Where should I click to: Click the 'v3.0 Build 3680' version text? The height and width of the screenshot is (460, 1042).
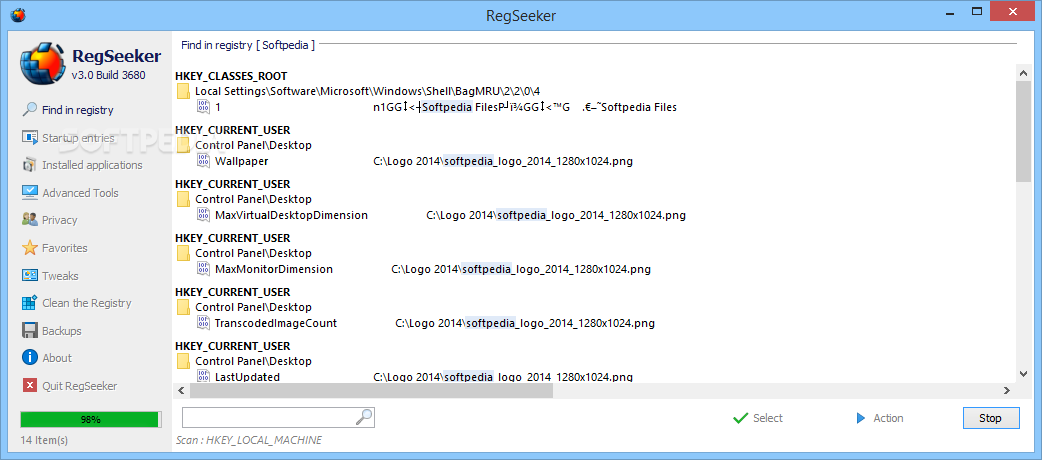pos(108,75)
